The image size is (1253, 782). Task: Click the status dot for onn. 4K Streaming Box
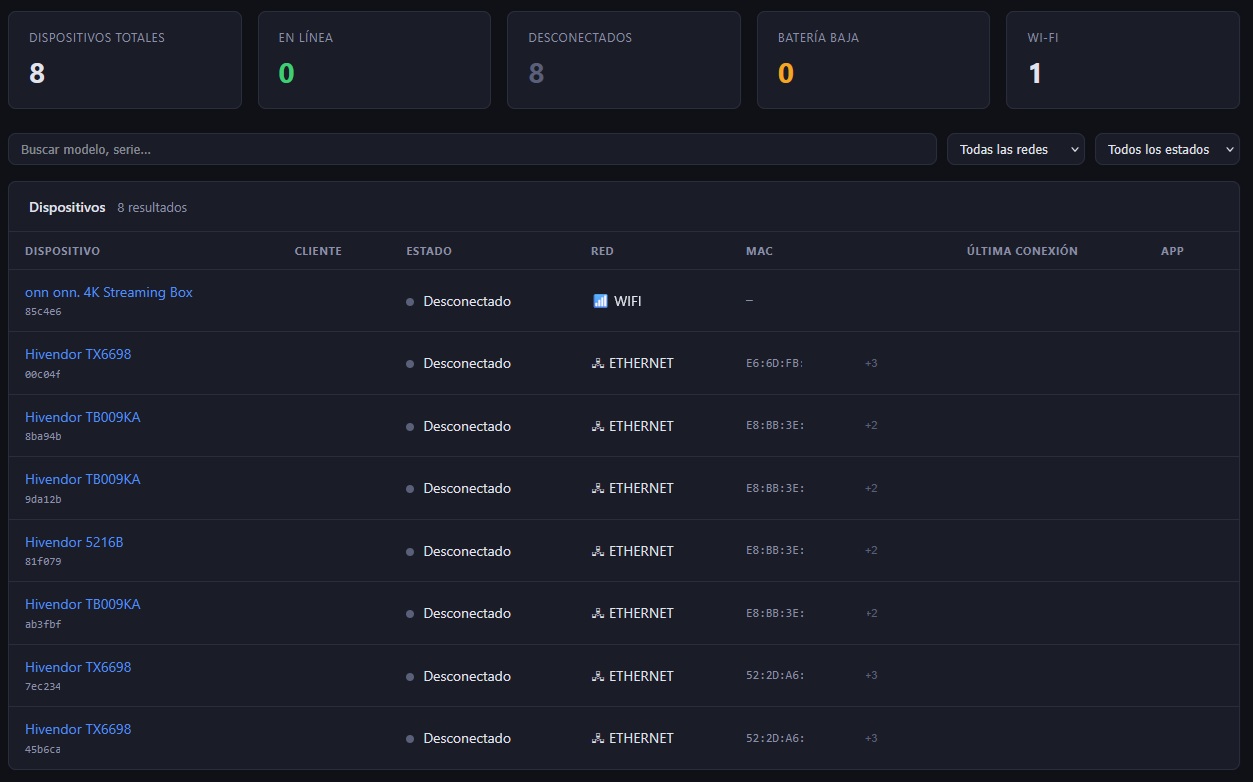410,302
